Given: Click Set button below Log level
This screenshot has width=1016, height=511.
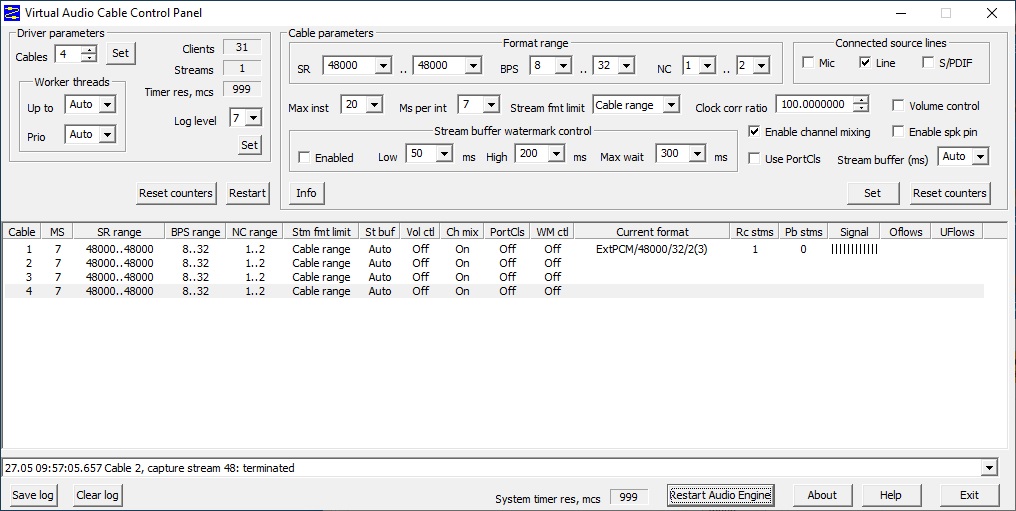Looking at the screenshot, I should tap(249, 145).
